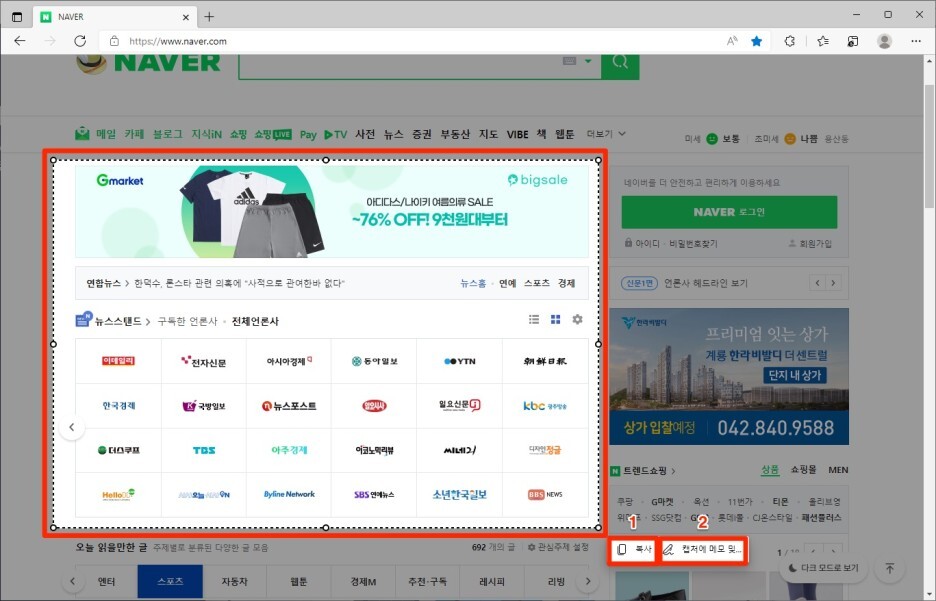Switch newsstand to grid view icon

[x=555, y=319]
